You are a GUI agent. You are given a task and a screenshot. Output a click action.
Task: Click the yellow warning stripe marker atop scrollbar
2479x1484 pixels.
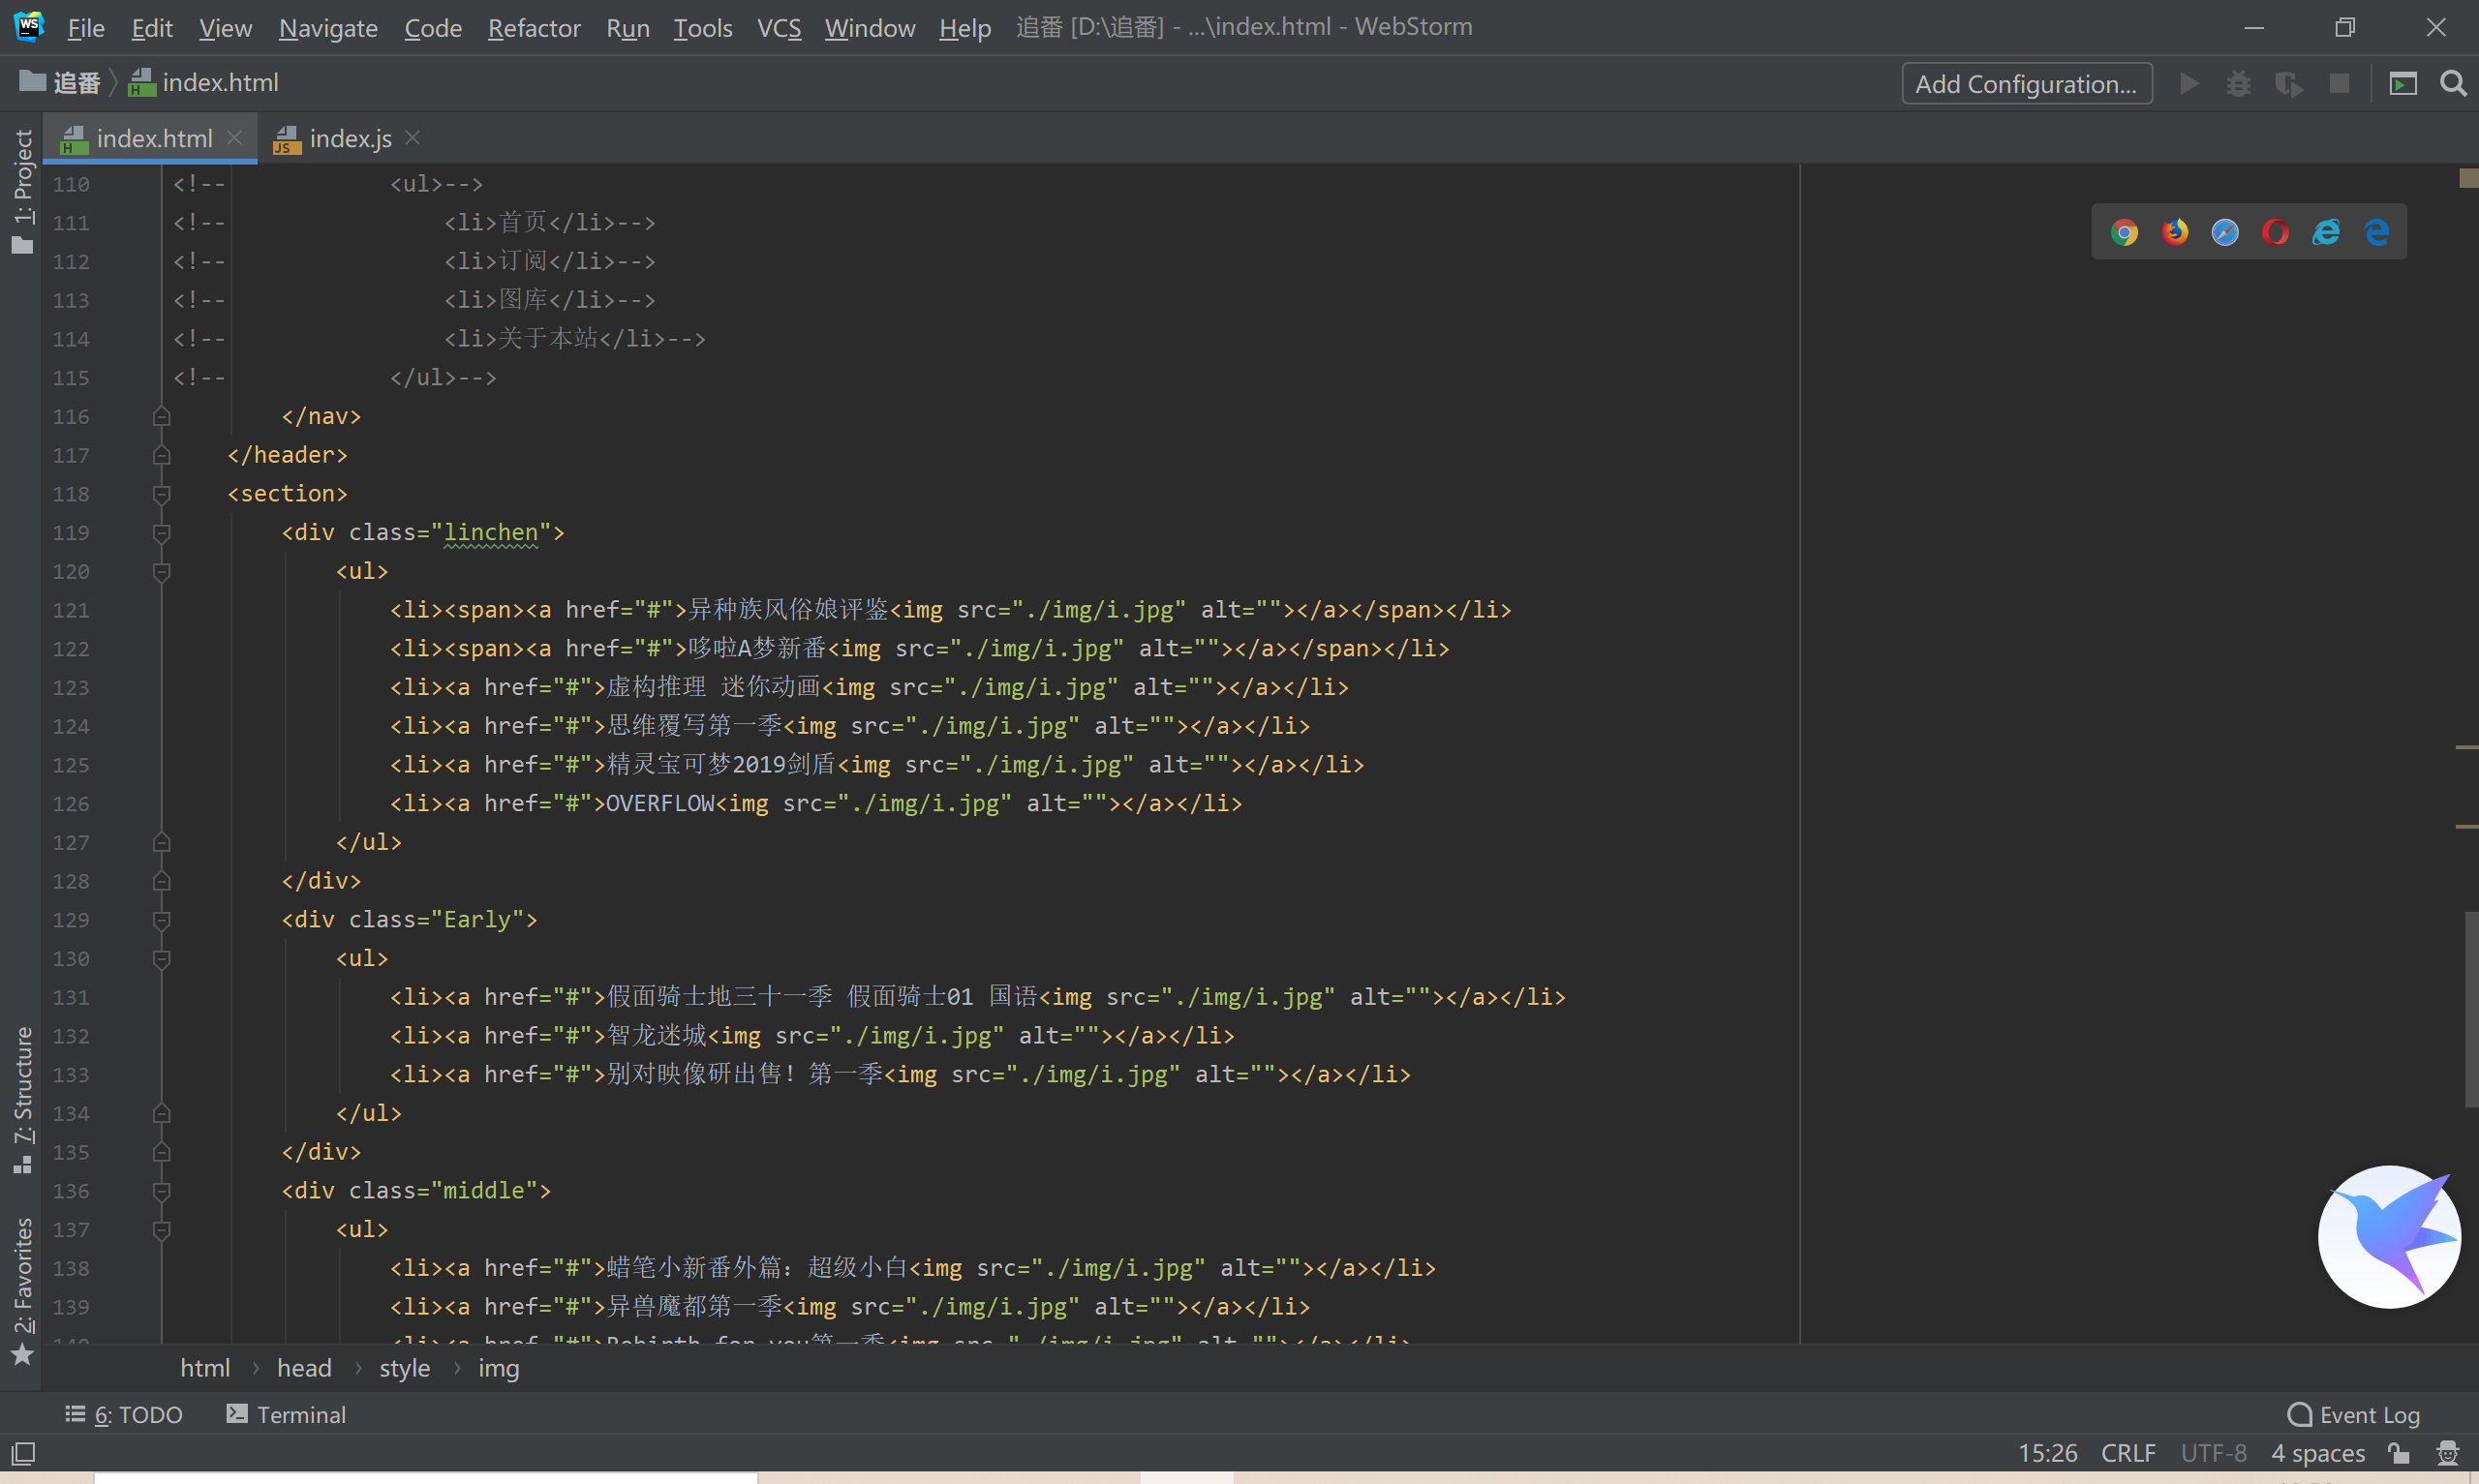[2468, 178]
